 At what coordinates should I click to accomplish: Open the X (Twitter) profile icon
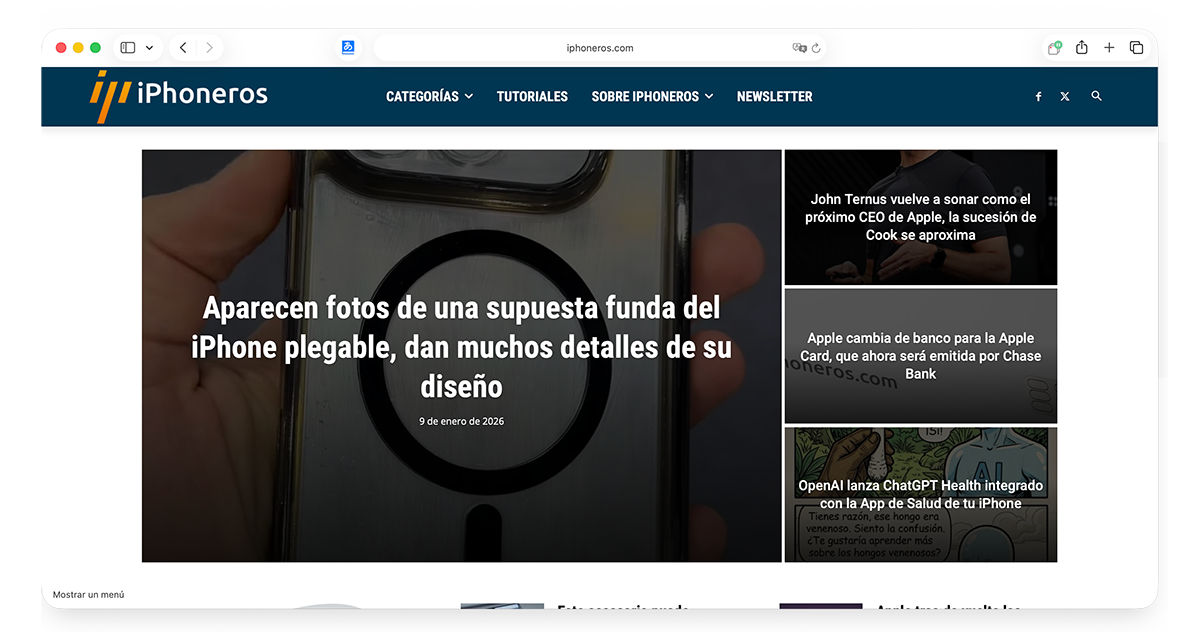click(x=1064, y=96)
